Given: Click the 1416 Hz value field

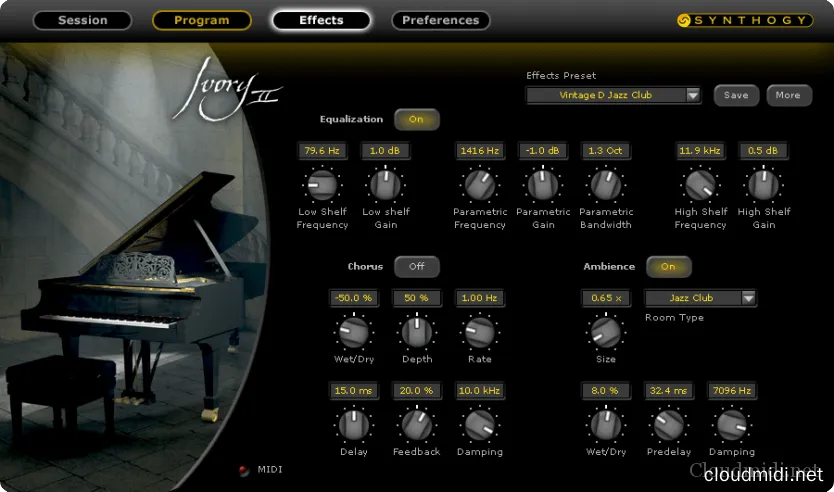Looking at the screenshot, I should point(480,151).
